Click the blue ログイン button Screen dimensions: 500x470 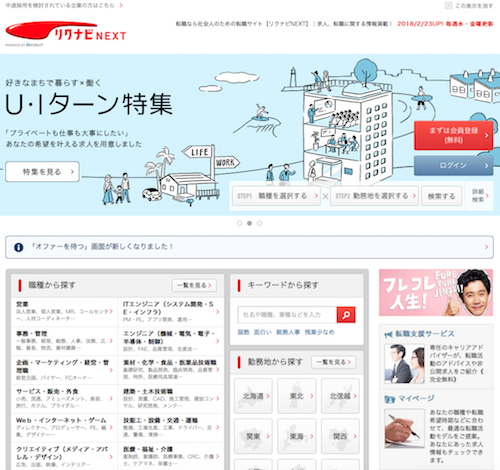[x=454, y=165]
